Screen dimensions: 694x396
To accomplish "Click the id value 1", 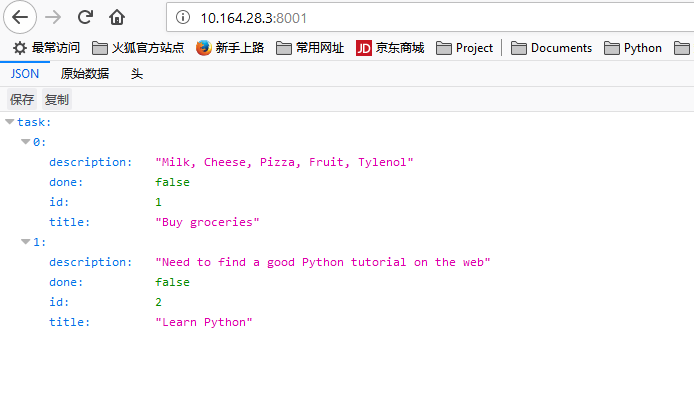I will pyautogui.click(x=158, y=202).
